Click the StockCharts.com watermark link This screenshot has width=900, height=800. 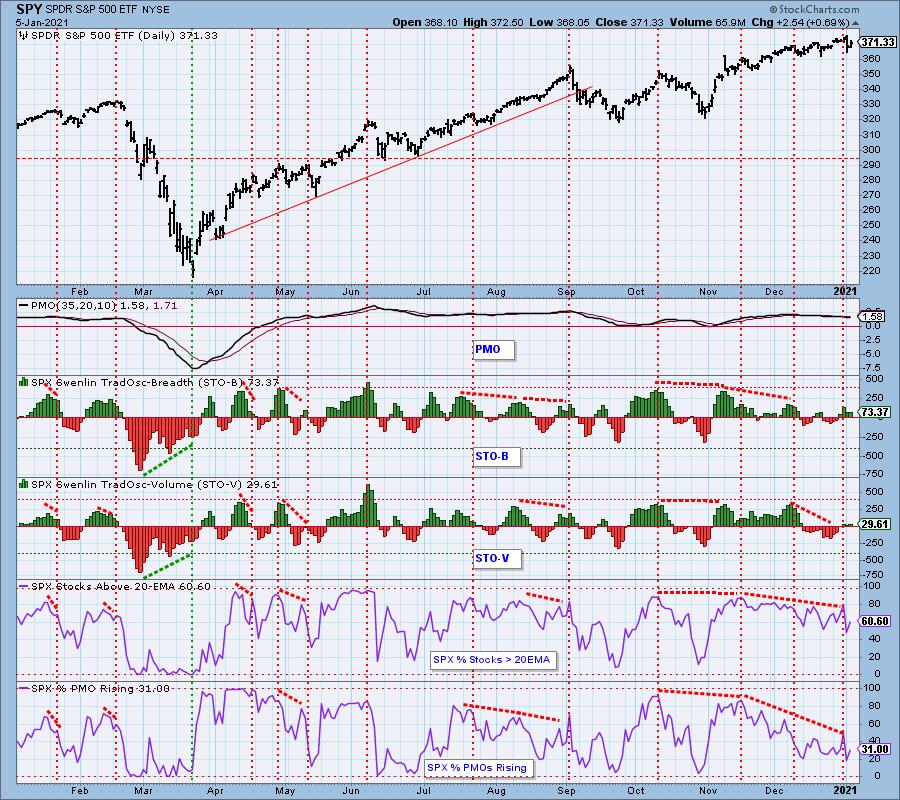(814, 9)
